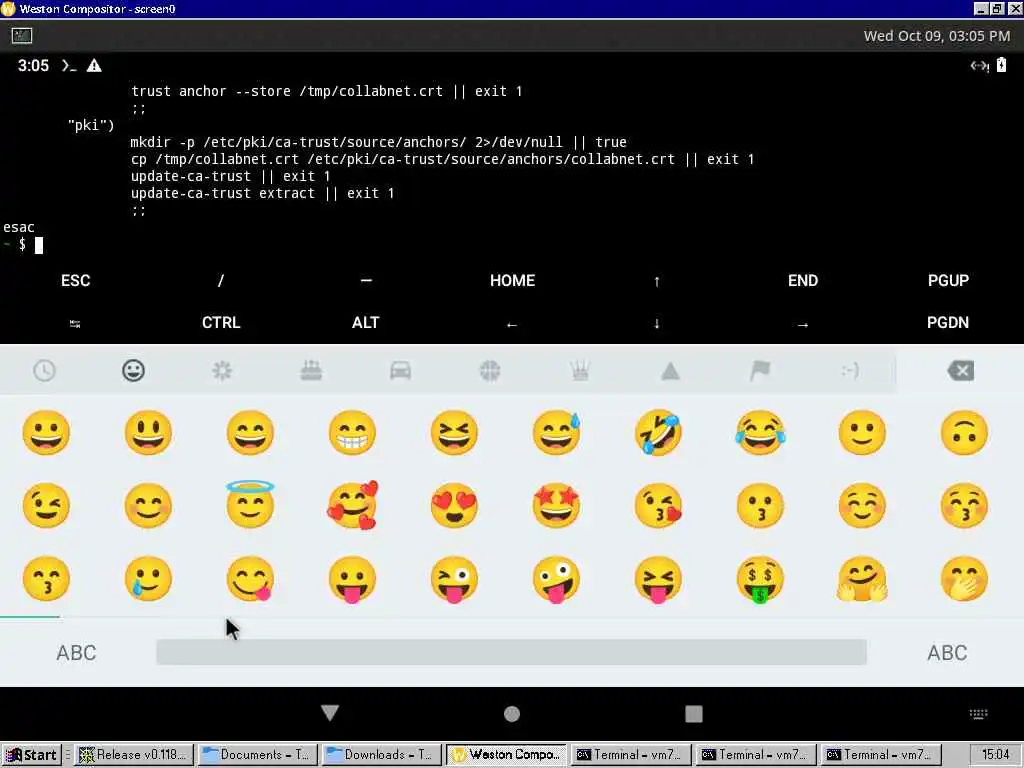Tap the right arrow extra key
The height and width of the screenshot is (768, 1024).
pos(803,324)
